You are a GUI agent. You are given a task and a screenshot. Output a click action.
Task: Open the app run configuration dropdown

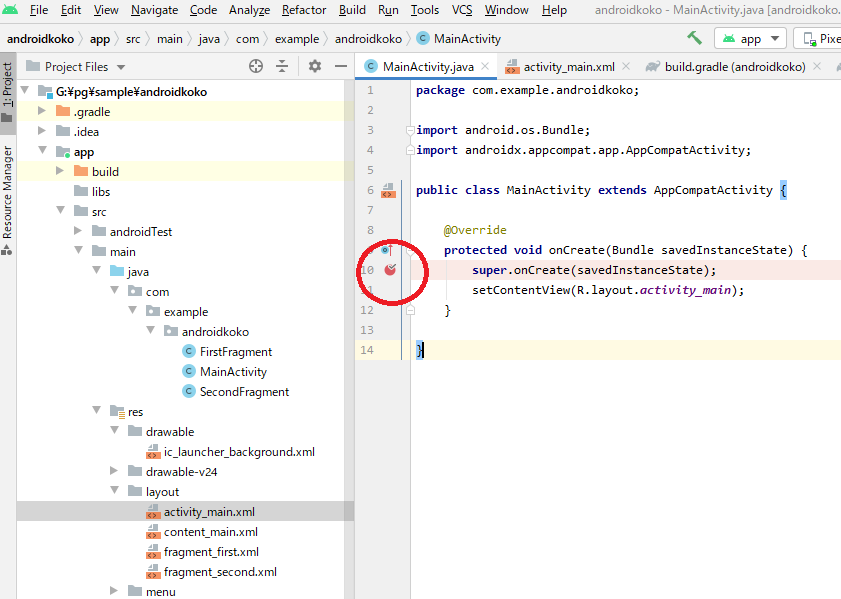pos(750,39)
